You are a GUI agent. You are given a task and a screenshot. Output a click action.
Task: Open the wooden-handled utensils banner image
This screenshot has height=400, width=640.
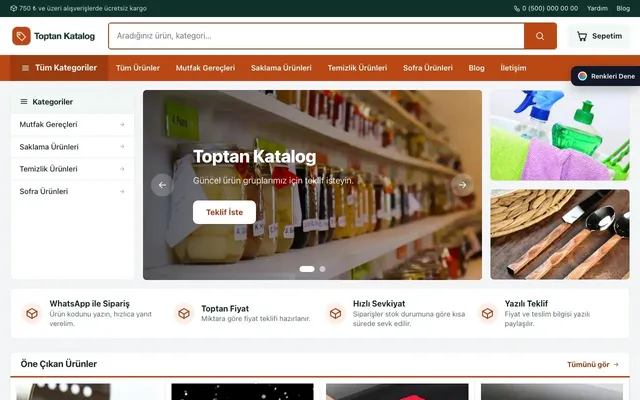tap(560, 234)
